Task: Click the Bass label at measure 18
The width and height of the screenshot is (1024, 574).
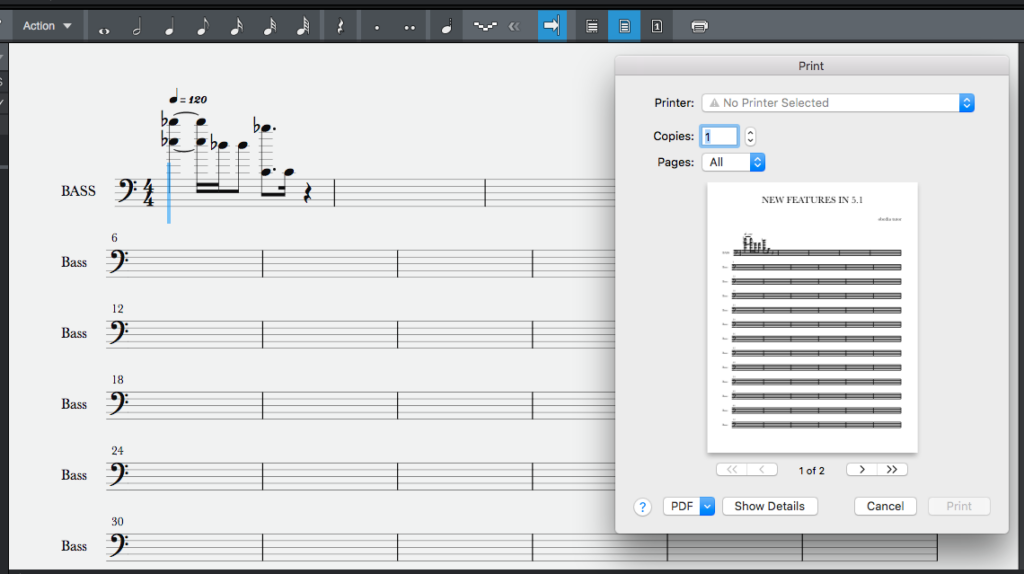Action: [x=74, y=404]
